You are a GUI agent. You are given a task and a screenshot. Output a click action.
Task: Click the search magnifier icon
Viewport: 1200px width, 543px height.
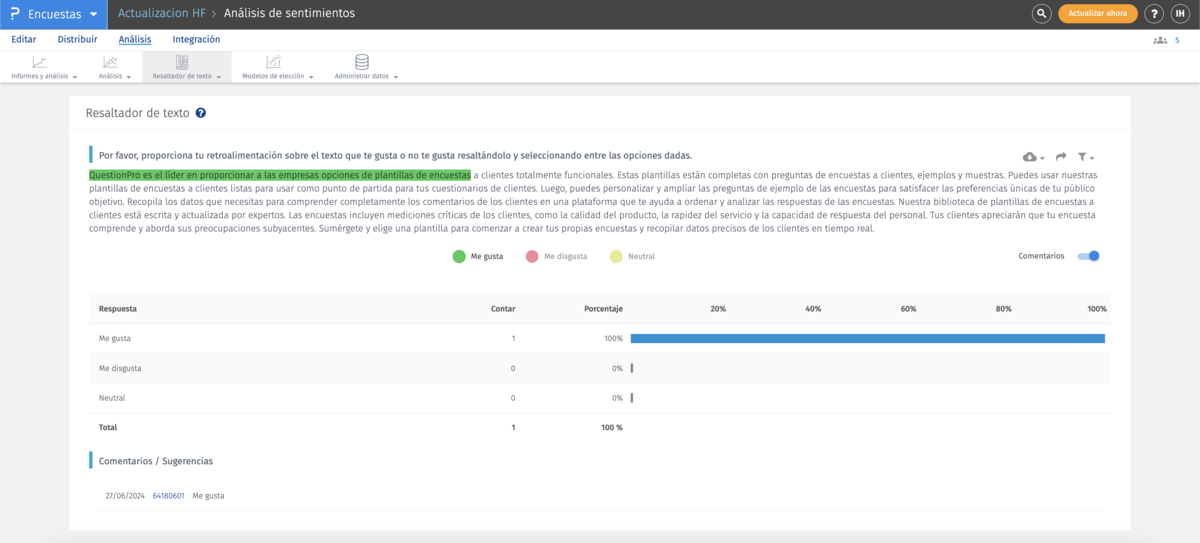[x=1041, y=14]
